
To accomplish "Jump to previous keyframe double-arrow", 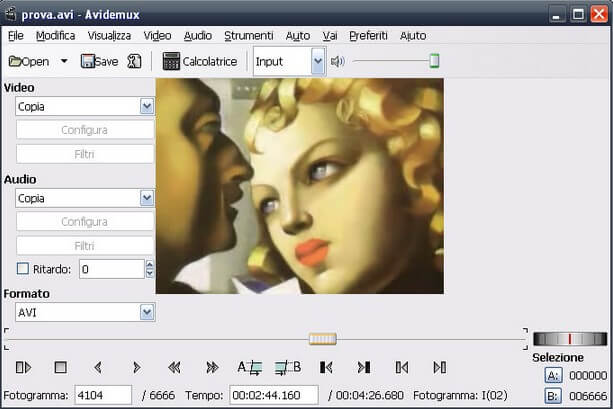I will (x=174, y=368).
